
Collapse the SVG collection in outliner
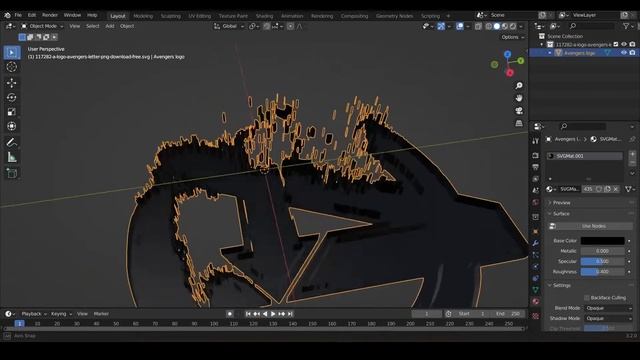(x=542, y=44)
